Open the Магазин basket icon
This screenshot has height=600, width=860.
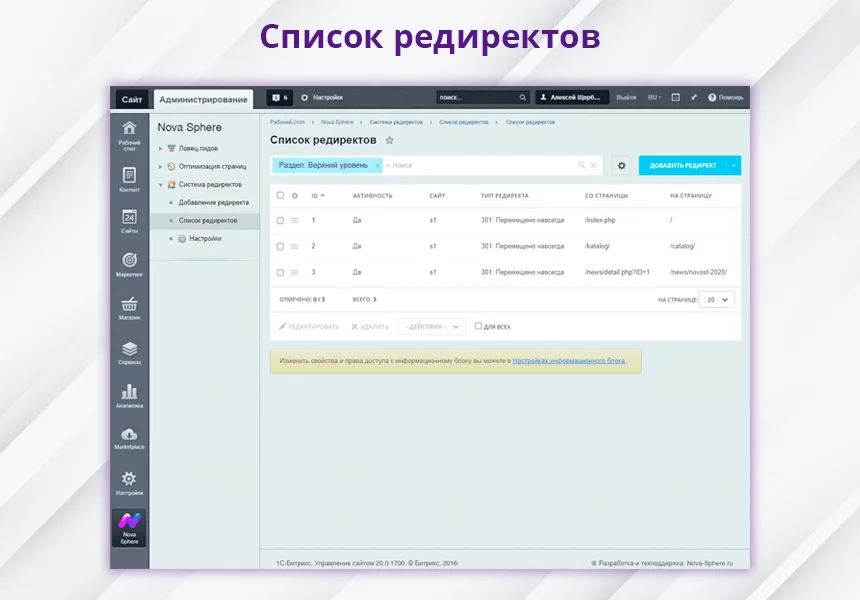(x=129, y=308)
